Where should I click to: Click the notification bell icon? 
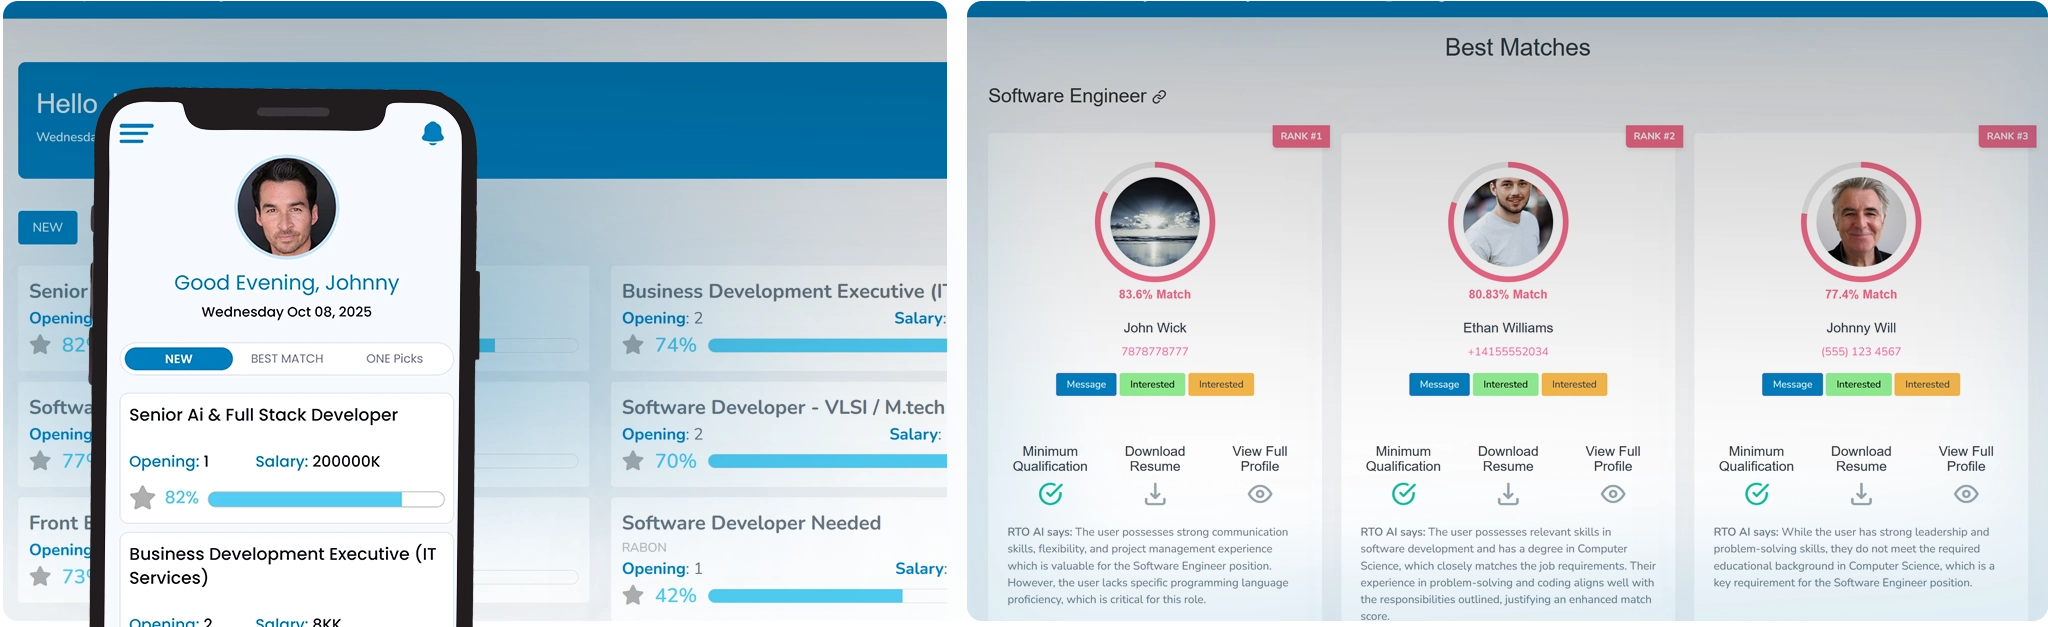(432, 133)
